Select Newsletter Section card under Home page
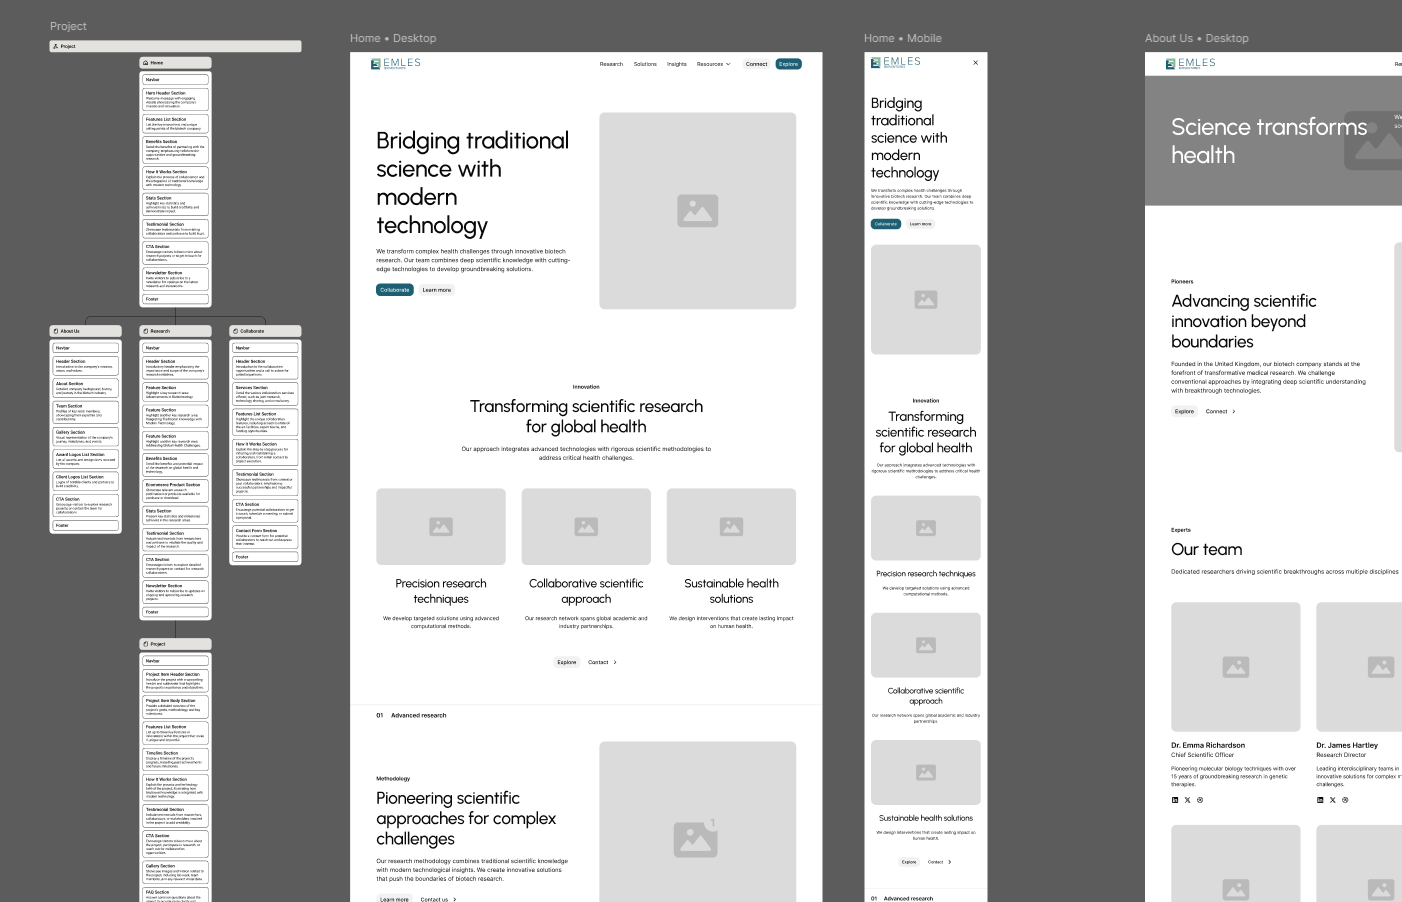Image resolution: width=1402 pixels, height=902 pixels. [175, 279]
